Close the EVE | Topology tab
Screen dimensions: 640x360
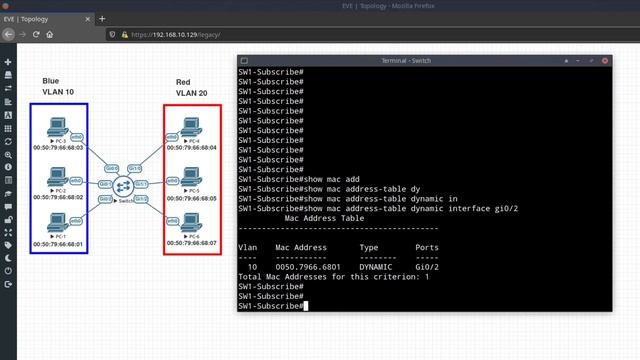point(87,19)
